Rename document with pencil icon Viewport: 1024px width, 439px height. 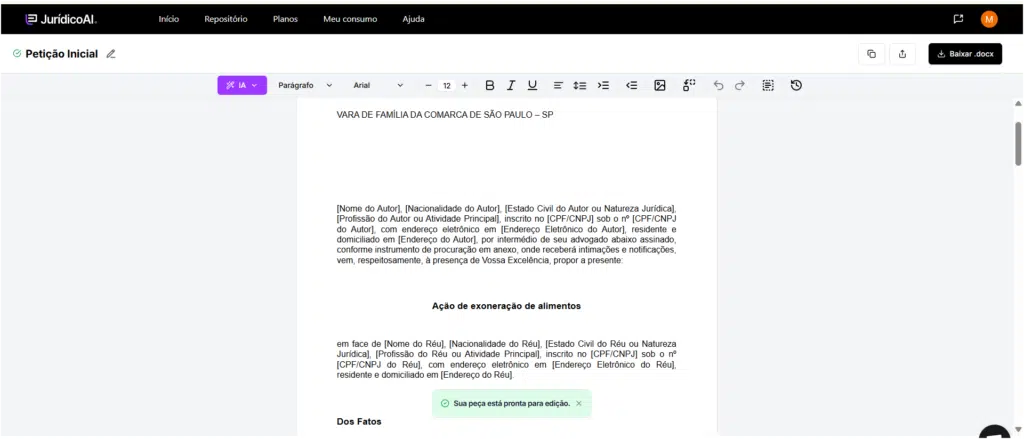[111, 54]
